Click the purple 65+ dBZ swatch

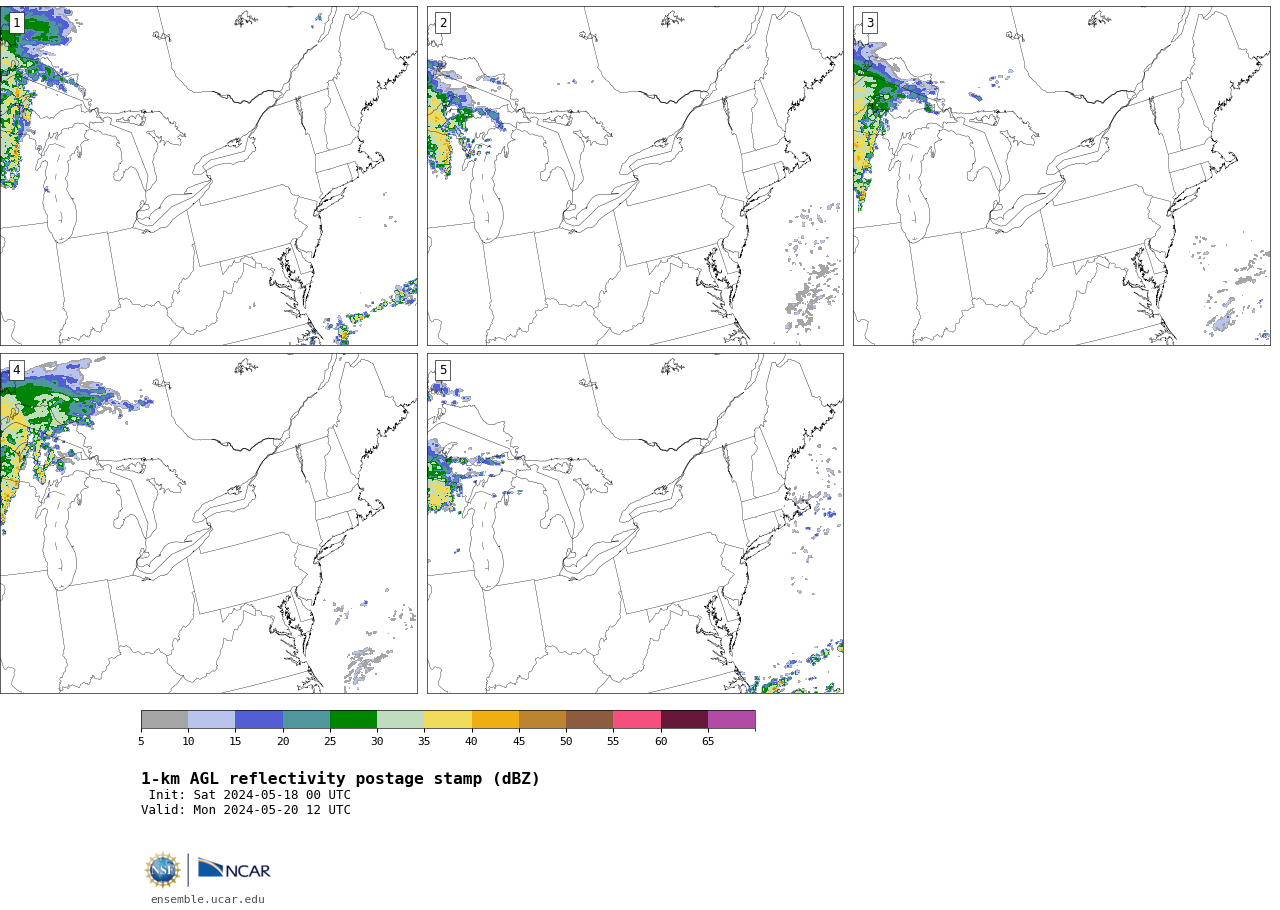click(x=731, y=720)
